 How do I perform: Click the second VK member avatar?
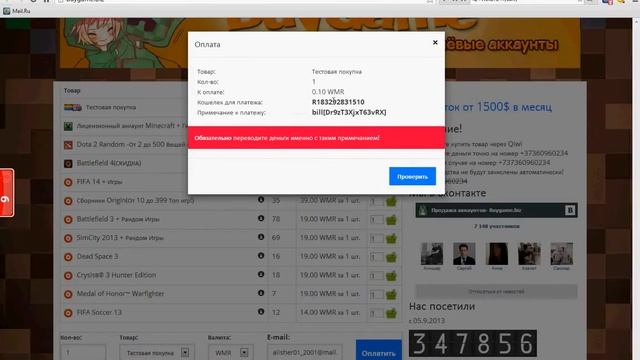coord(464,254)
